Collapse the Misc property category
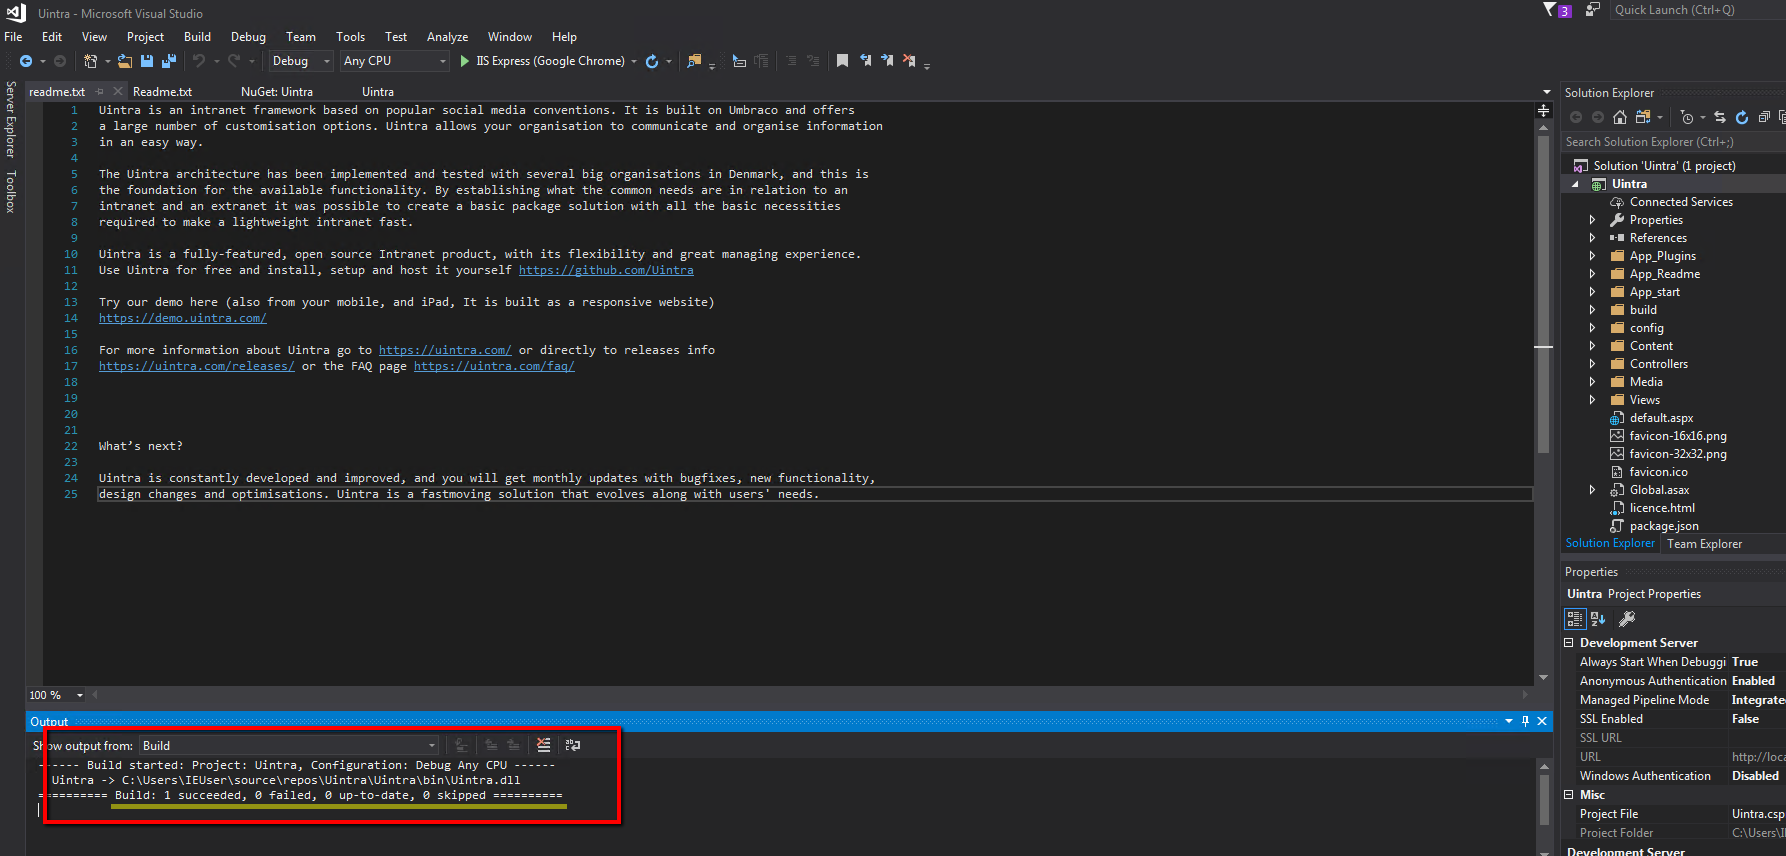1786x856 pixels. pyautogui.click(x=1569, y=795)
